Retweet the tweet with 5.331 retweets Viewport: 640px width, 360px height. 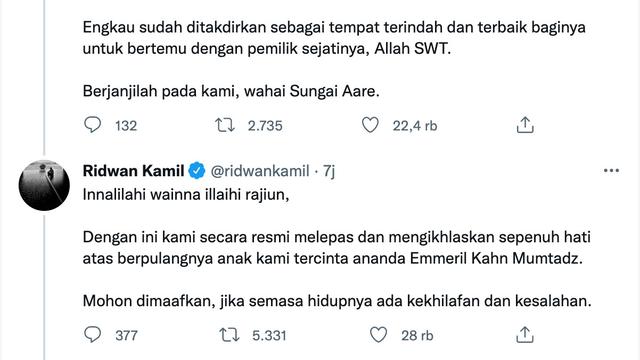coord(229,335)
